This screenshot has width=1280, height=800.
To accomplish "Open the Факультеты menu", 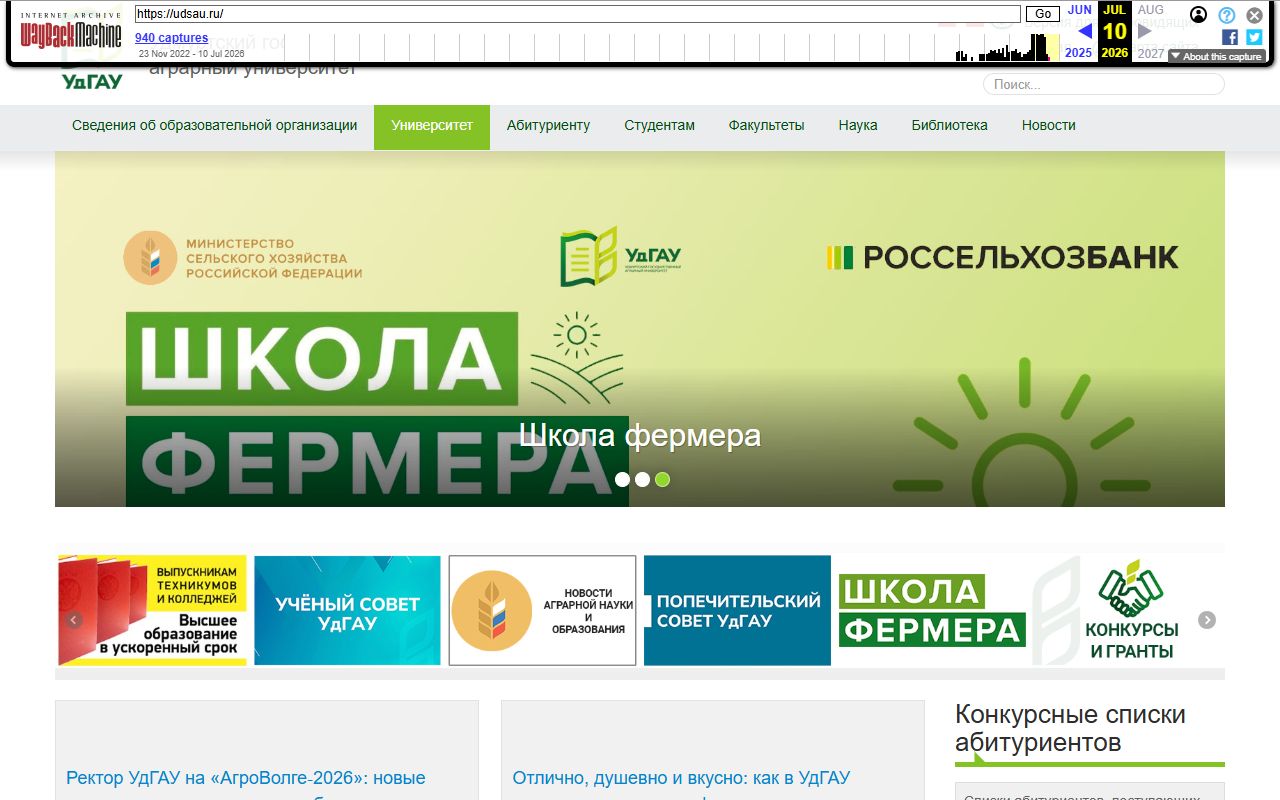I will 766,125.
